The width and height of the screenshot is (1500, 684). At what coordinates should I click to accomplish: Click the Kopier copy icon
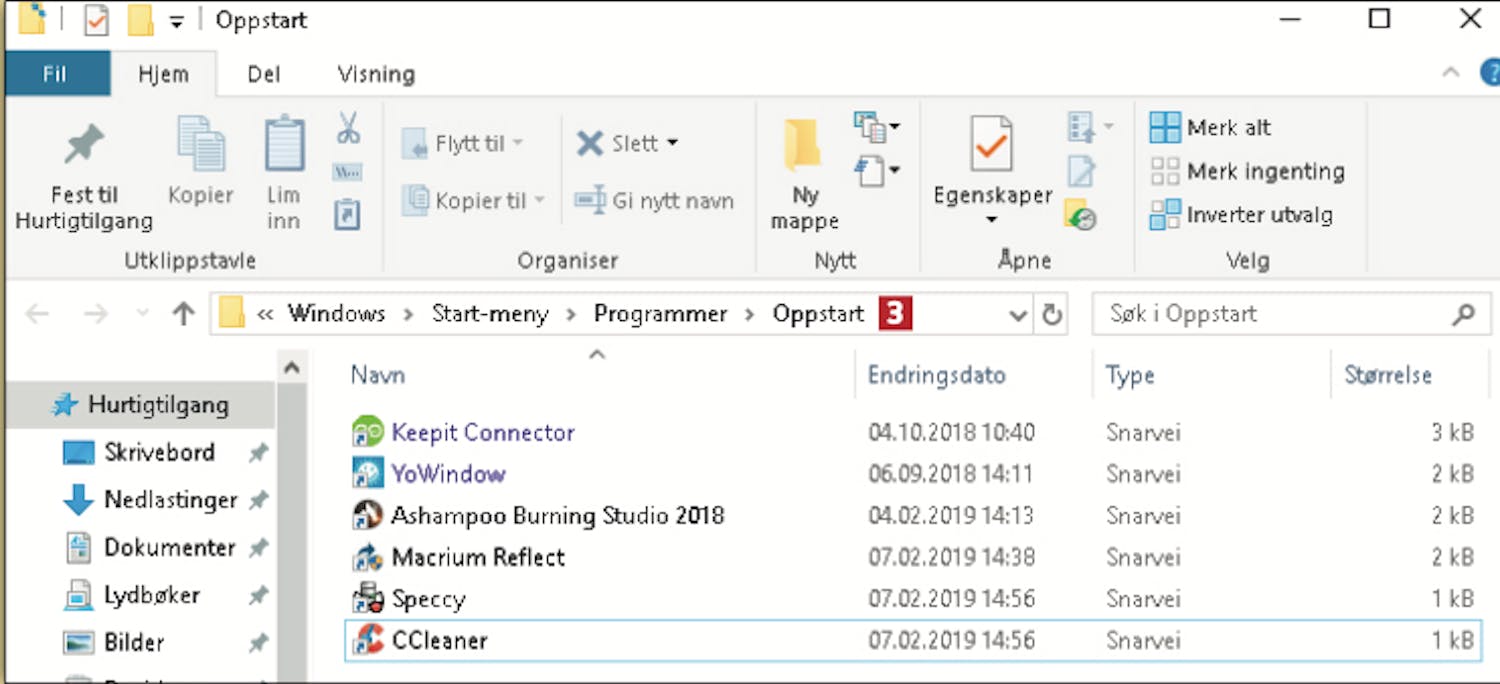(x=201, y=145)
